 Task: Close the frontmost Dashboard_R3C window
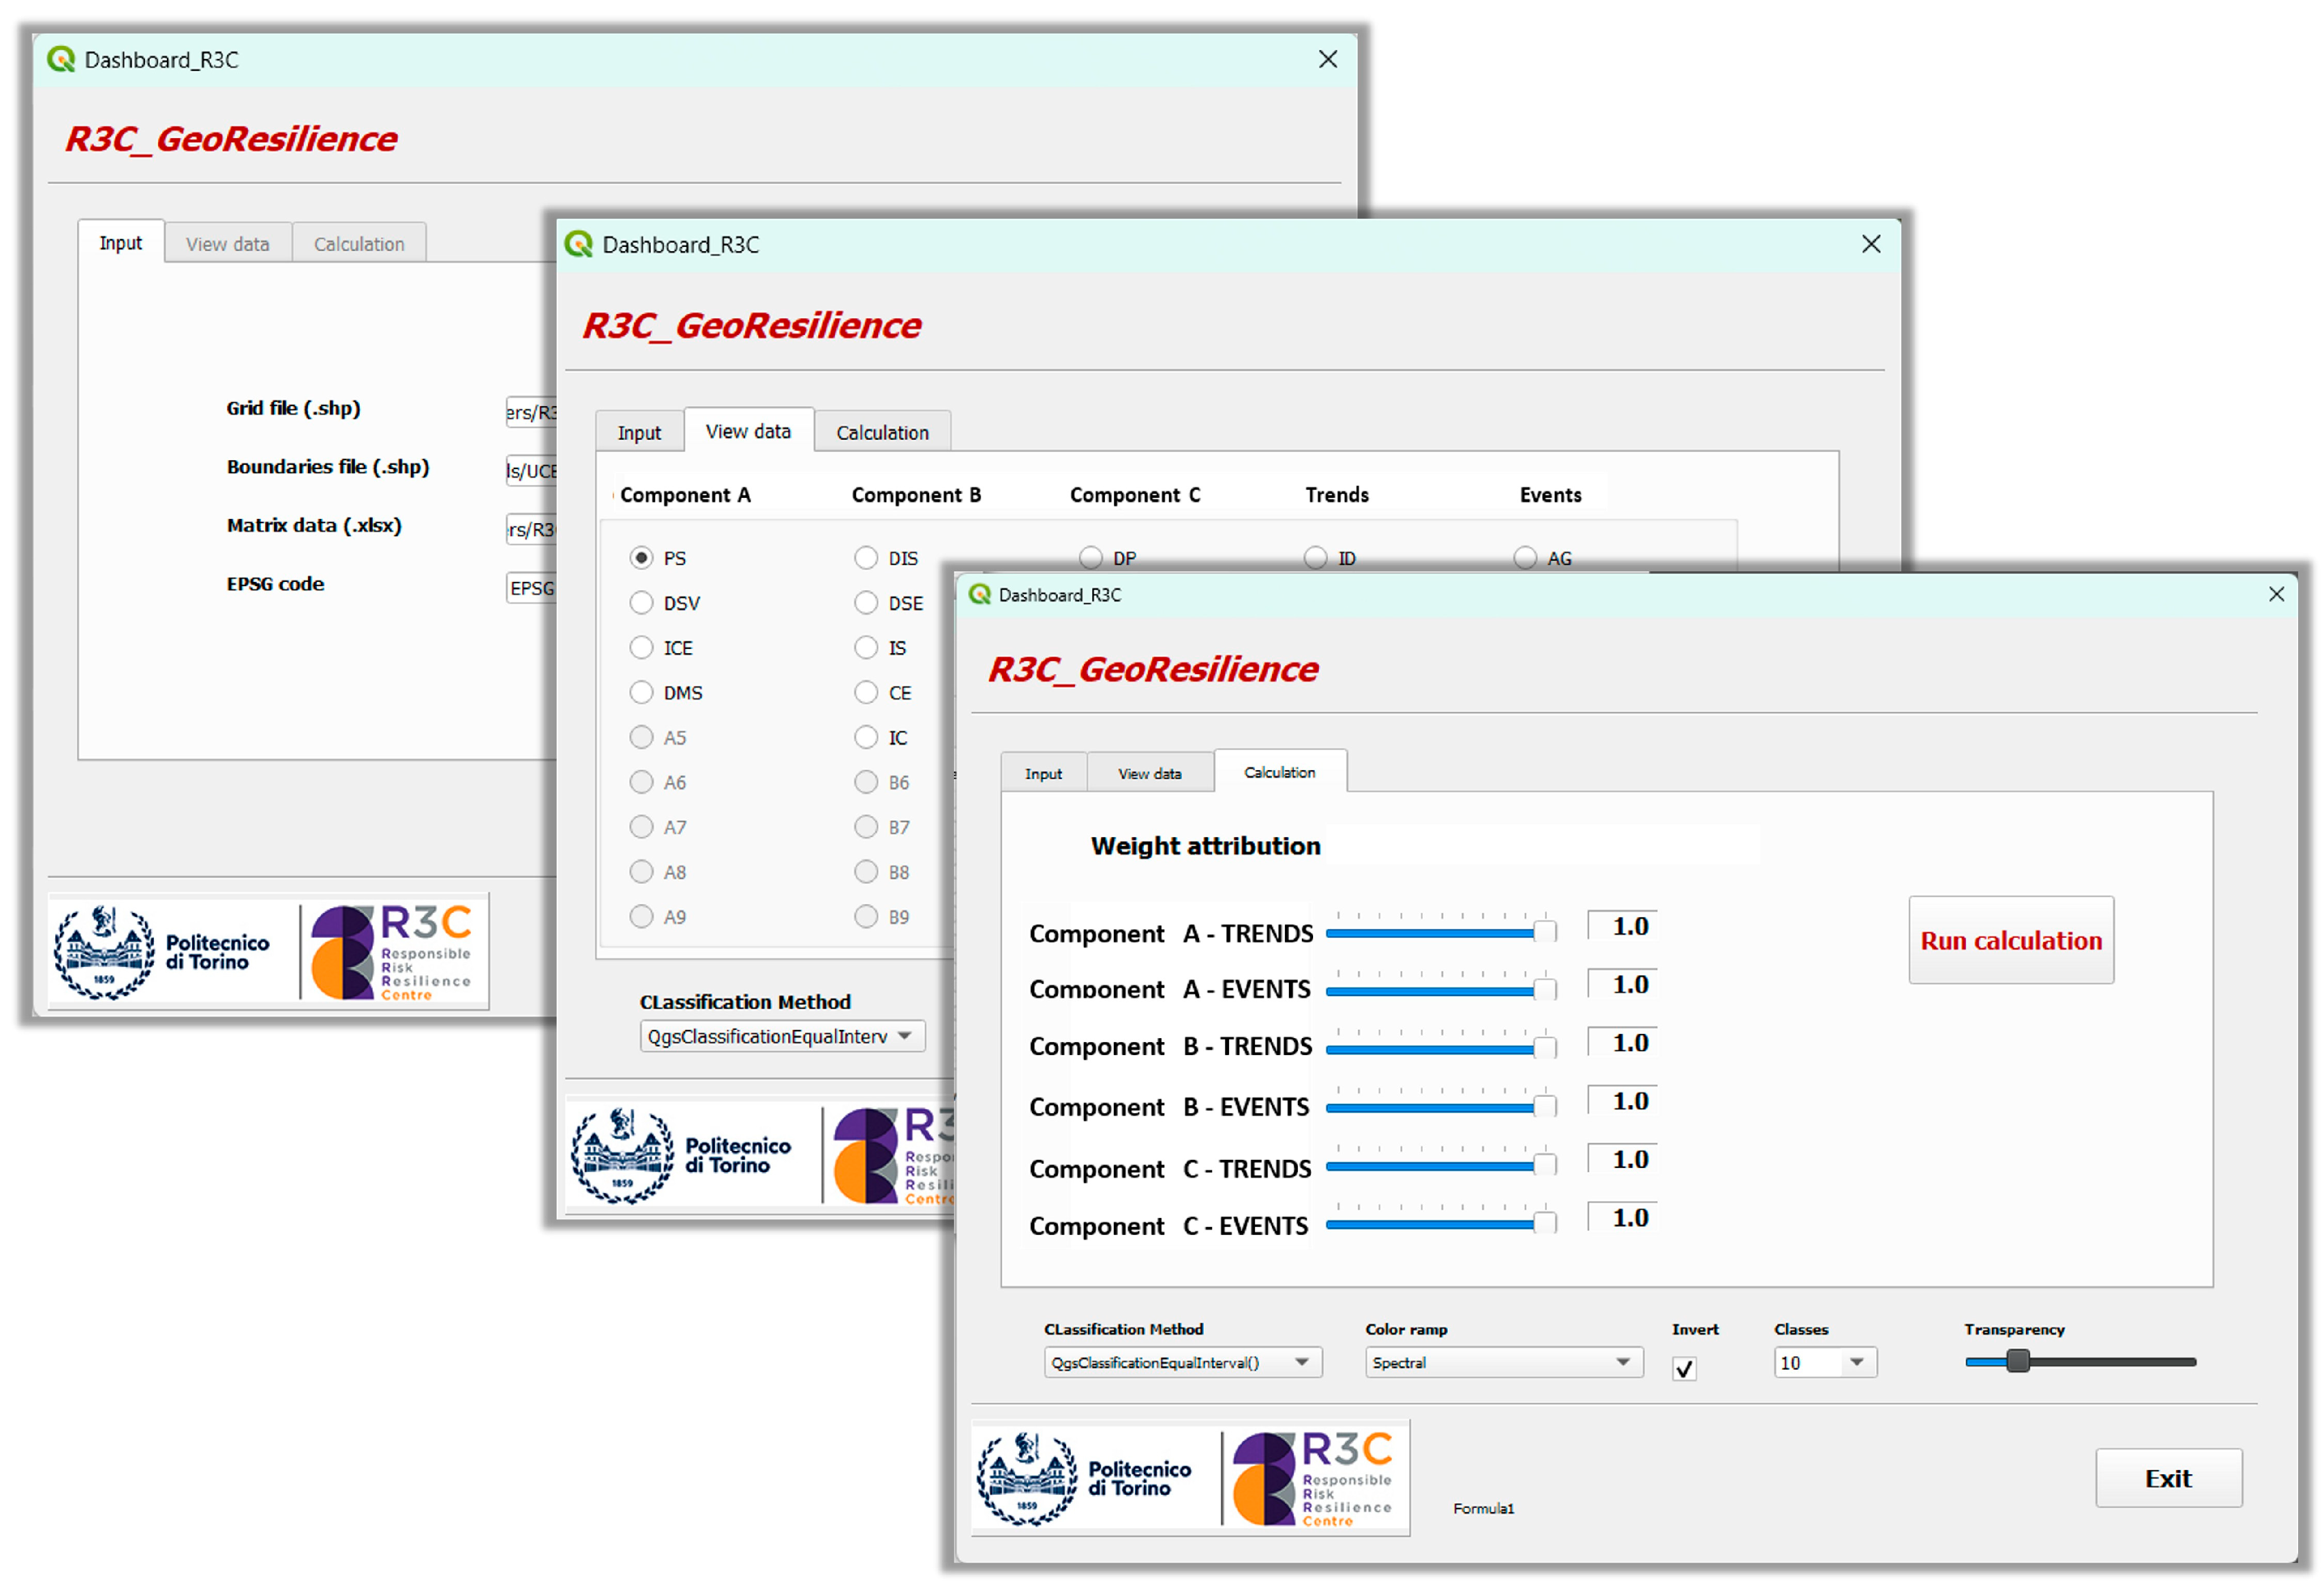[x=2276, y=595]
